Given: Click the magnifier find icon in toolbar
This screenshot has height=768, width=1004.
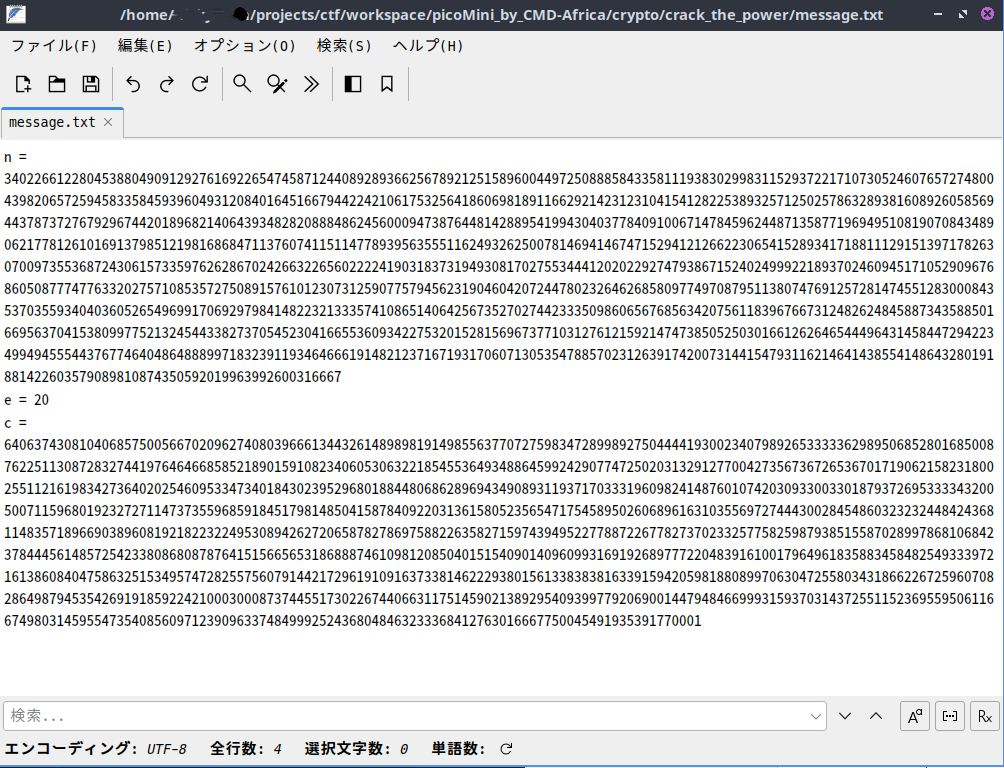Looking at the screenshot, I should coord(242,84).
